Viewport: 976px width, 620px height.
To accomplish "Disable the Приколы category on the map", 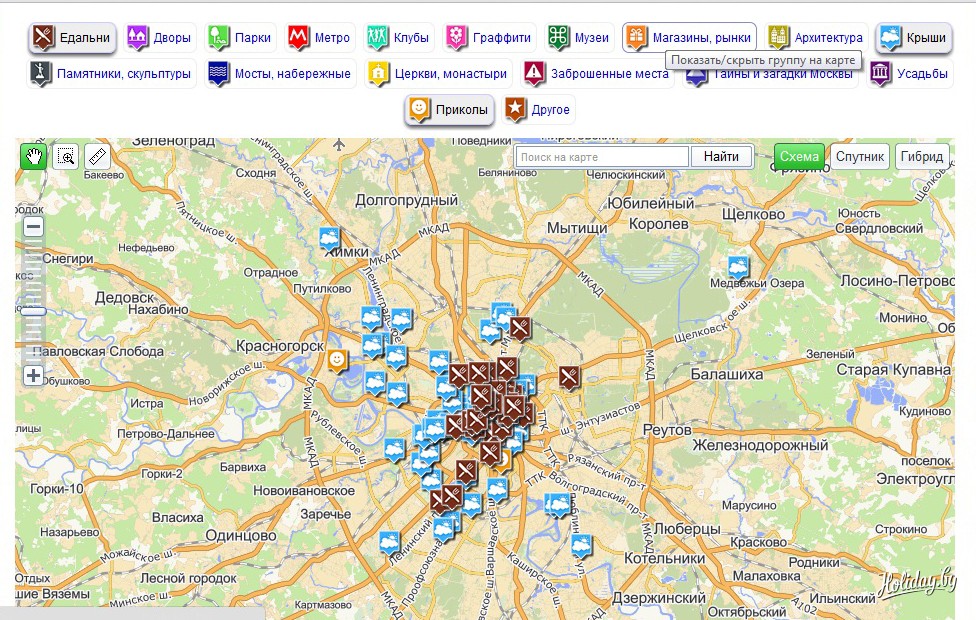I will pos(449,109).
